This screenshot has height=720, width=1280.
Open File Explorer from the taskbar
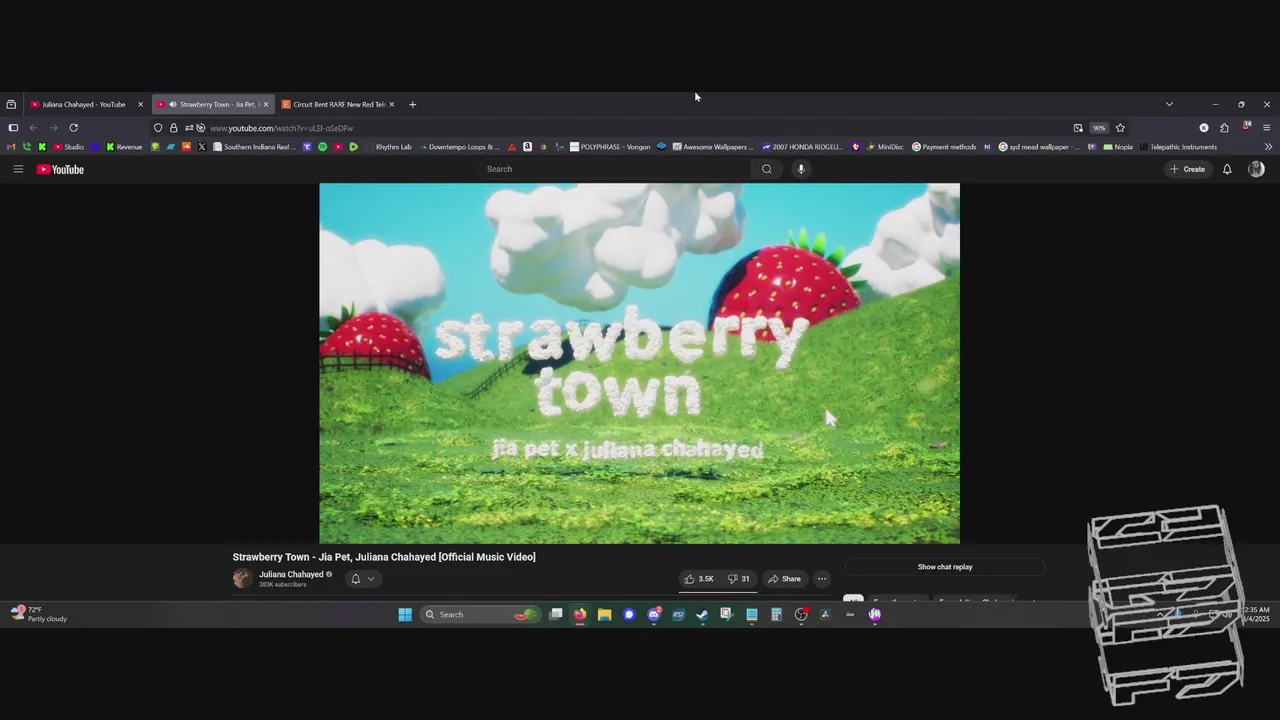[x=604, y=614]
